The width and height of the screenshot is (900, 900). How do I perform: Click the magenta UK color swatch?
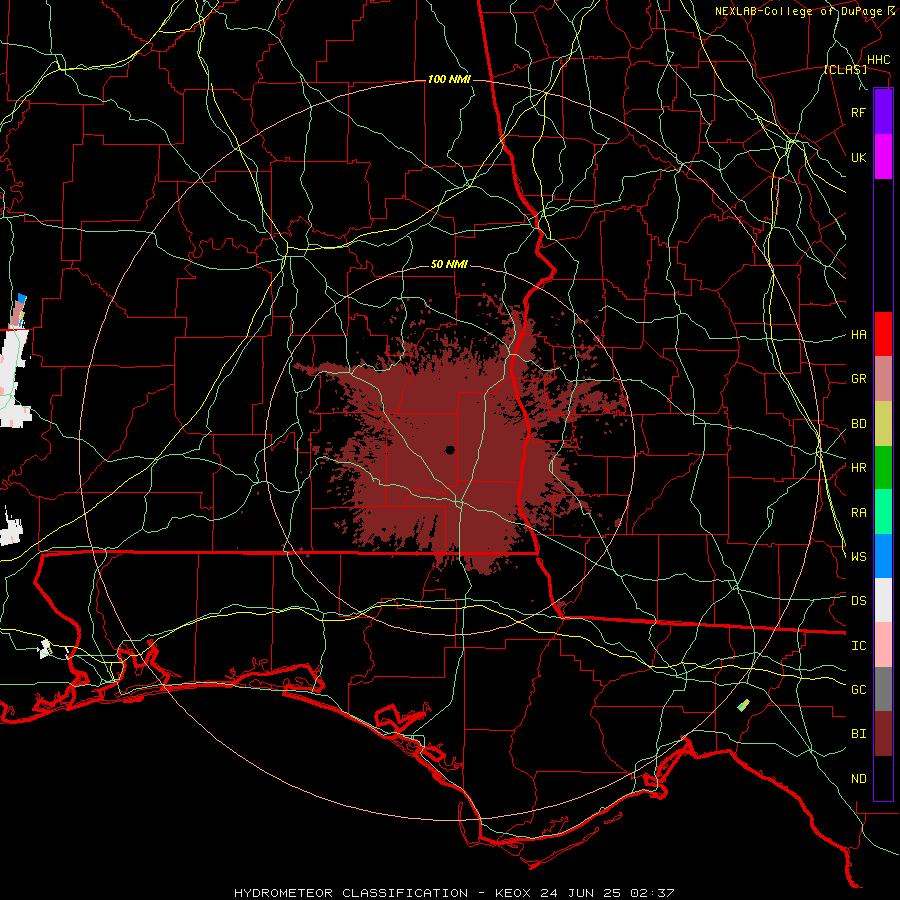click(883, 157)
